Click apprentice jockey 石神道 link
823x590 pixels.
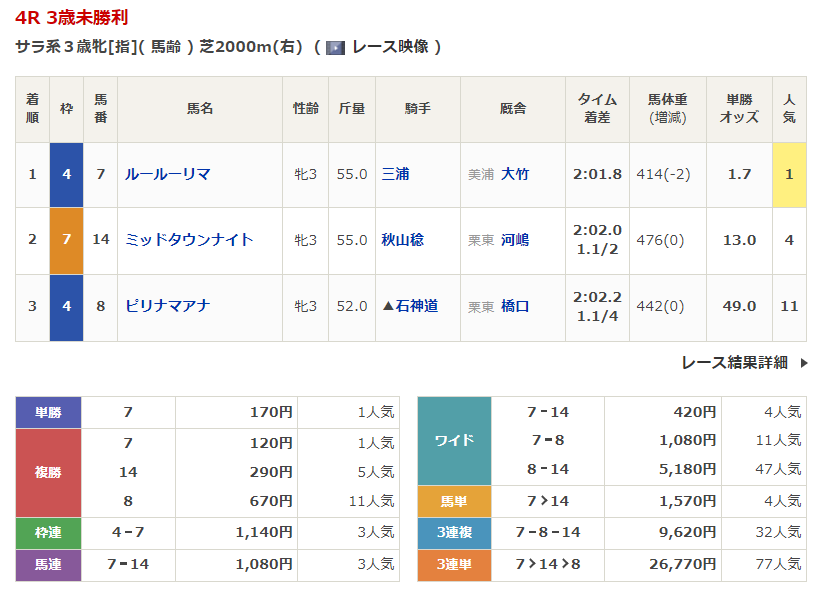(416, 306)
